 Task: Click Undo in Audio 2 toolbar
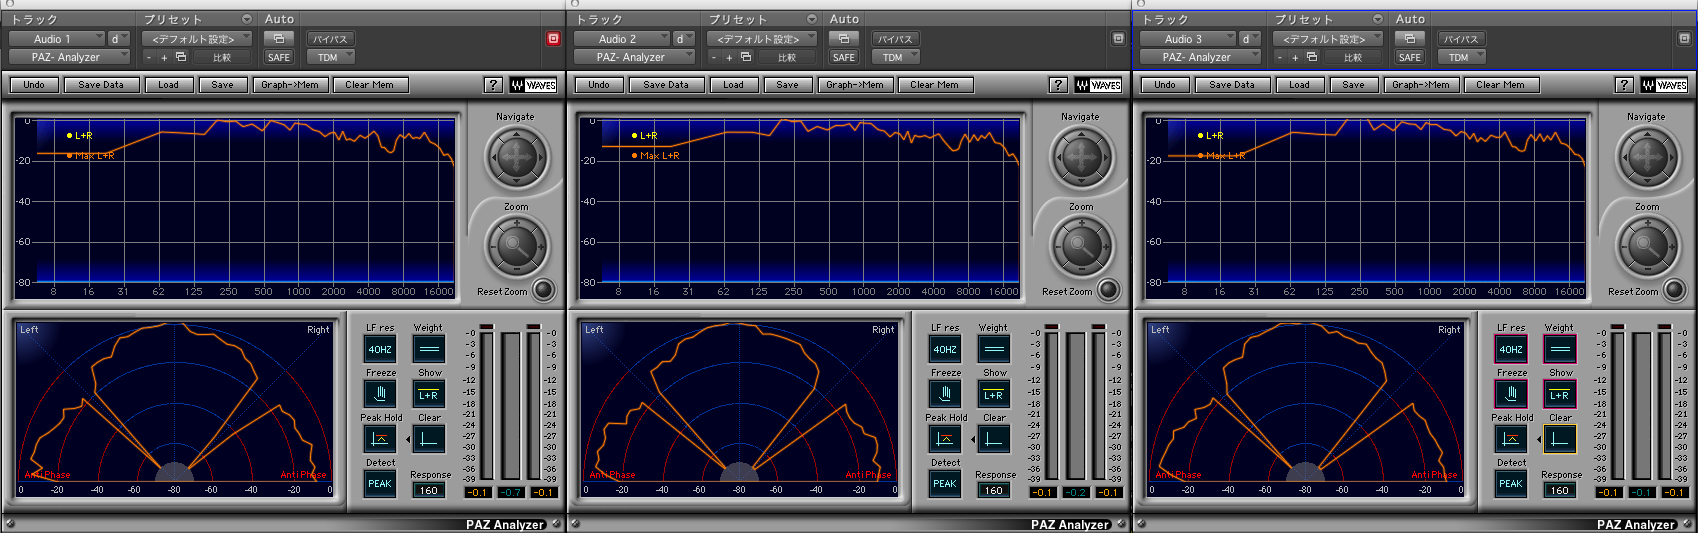599,85
